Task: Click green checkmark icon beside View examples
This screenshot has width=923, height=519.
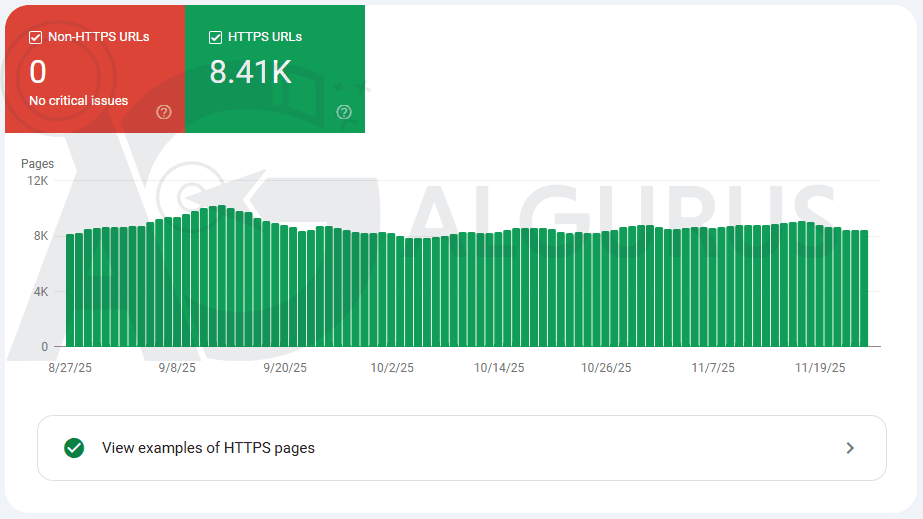Action: pos(74,448)
